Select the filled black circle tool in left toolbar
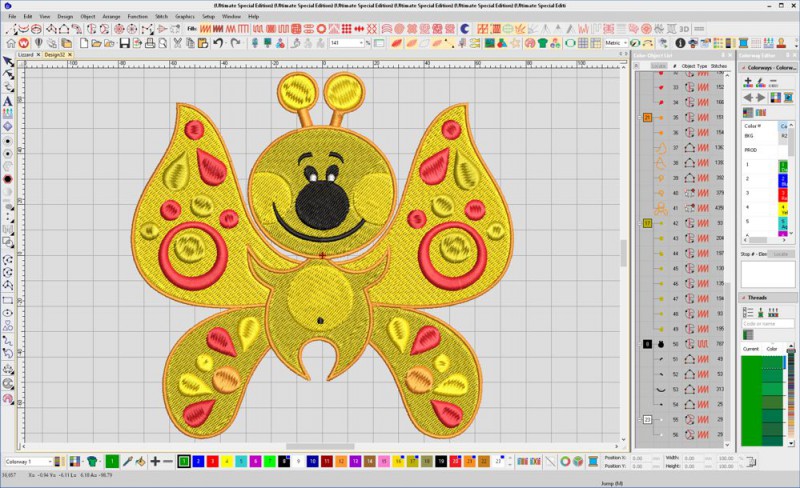 [x=8, y=179]
